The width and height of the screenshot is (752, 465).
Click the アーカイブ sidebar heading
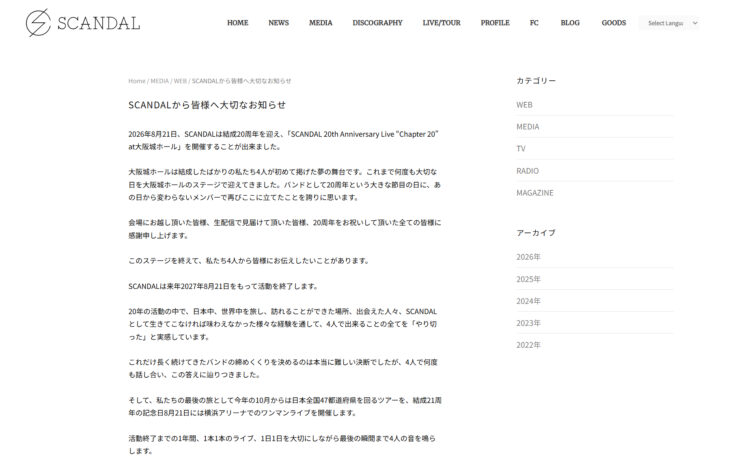(536, 232)
